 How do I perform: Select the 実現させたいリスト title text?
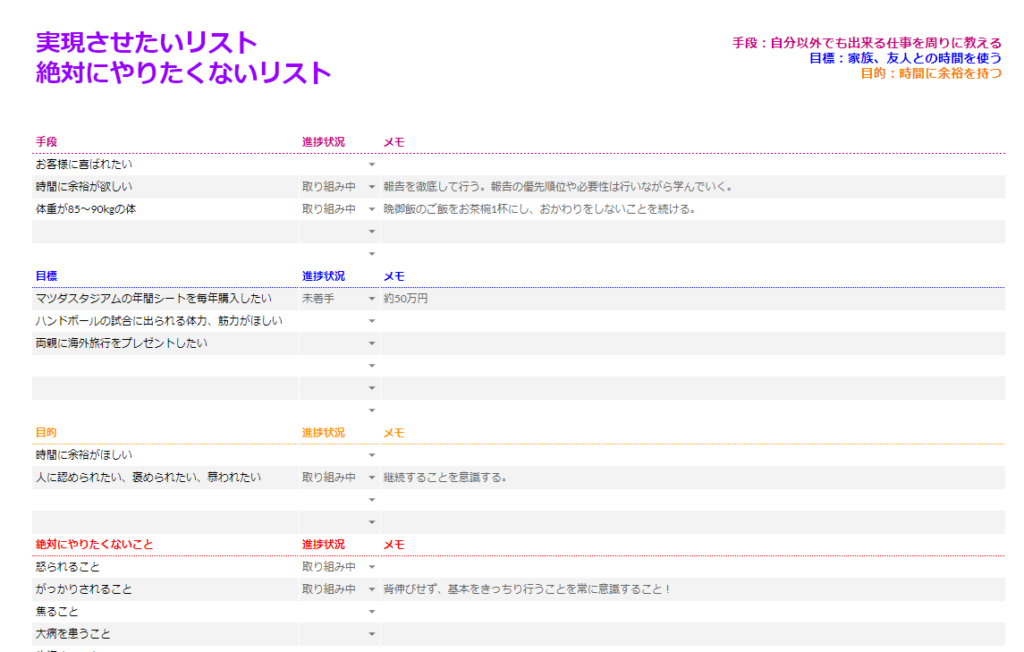[x=147, y=42]
